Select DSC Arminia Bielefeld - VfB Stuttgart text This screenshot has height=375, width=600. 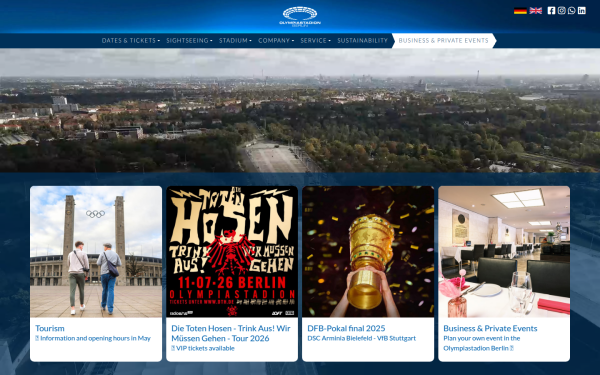[361, 338]
